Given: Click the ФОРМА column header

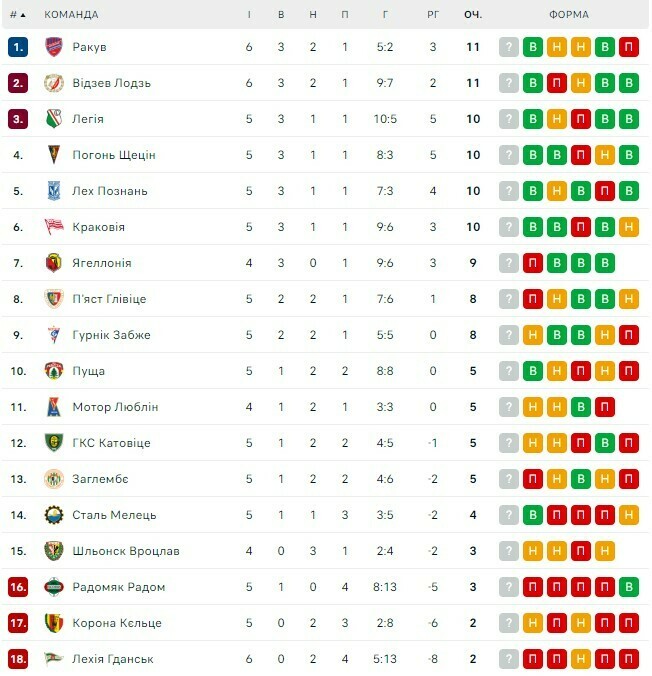Looking at the screenshot, I should pyautogui.click(x=569, y=15).
